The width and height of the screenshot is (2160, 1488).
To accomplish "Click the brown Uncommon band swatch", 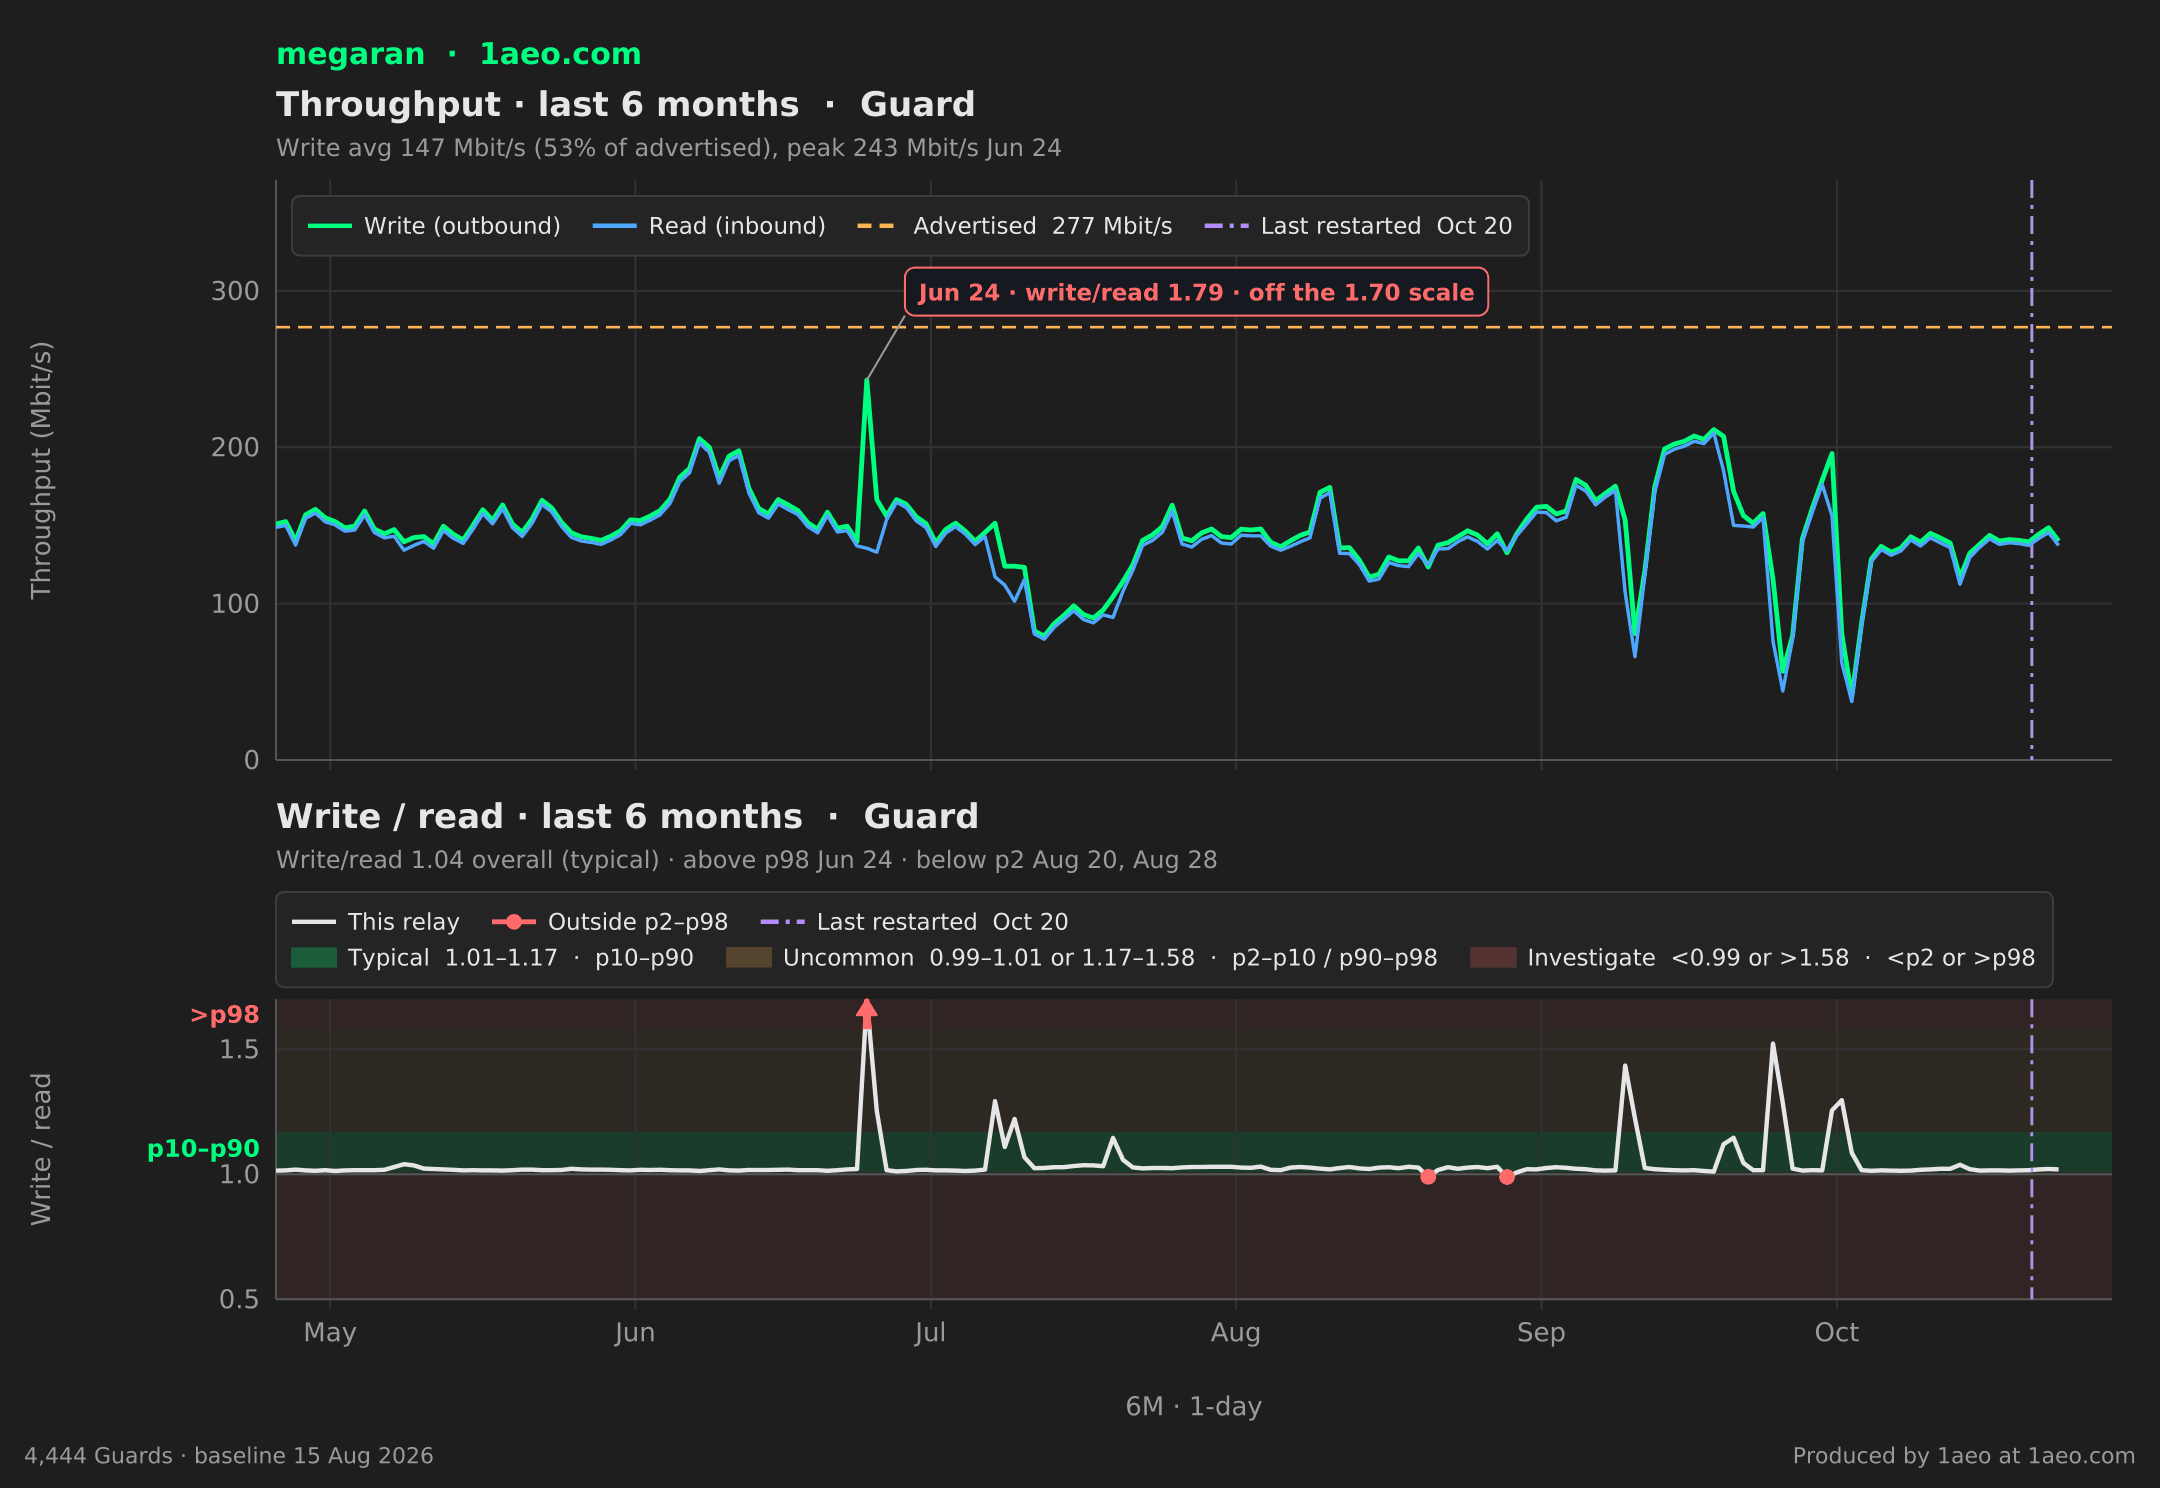I will pos(749,958).
